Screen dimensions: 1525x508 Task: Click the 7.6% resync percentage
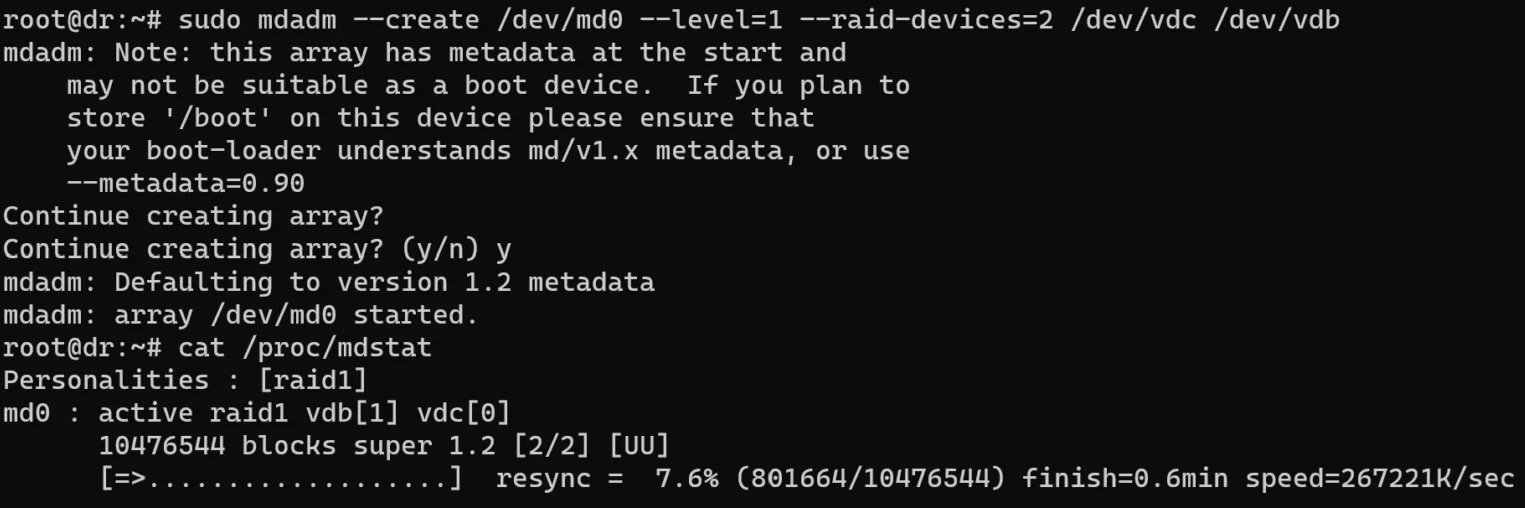tap(686, 479)
